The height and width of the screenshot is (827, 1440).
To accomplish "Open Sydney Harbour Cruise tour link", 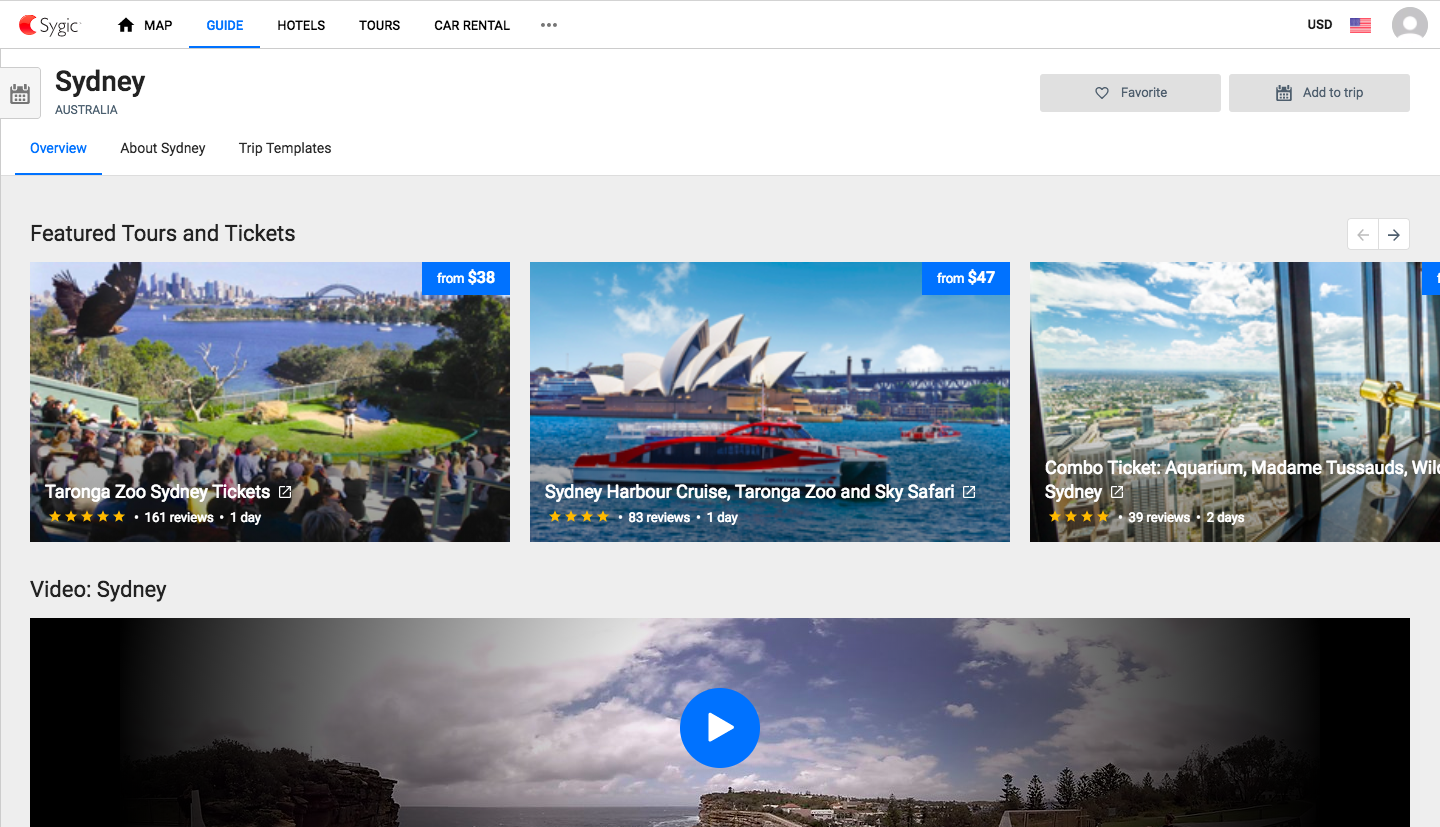I will tap(749, 492).
